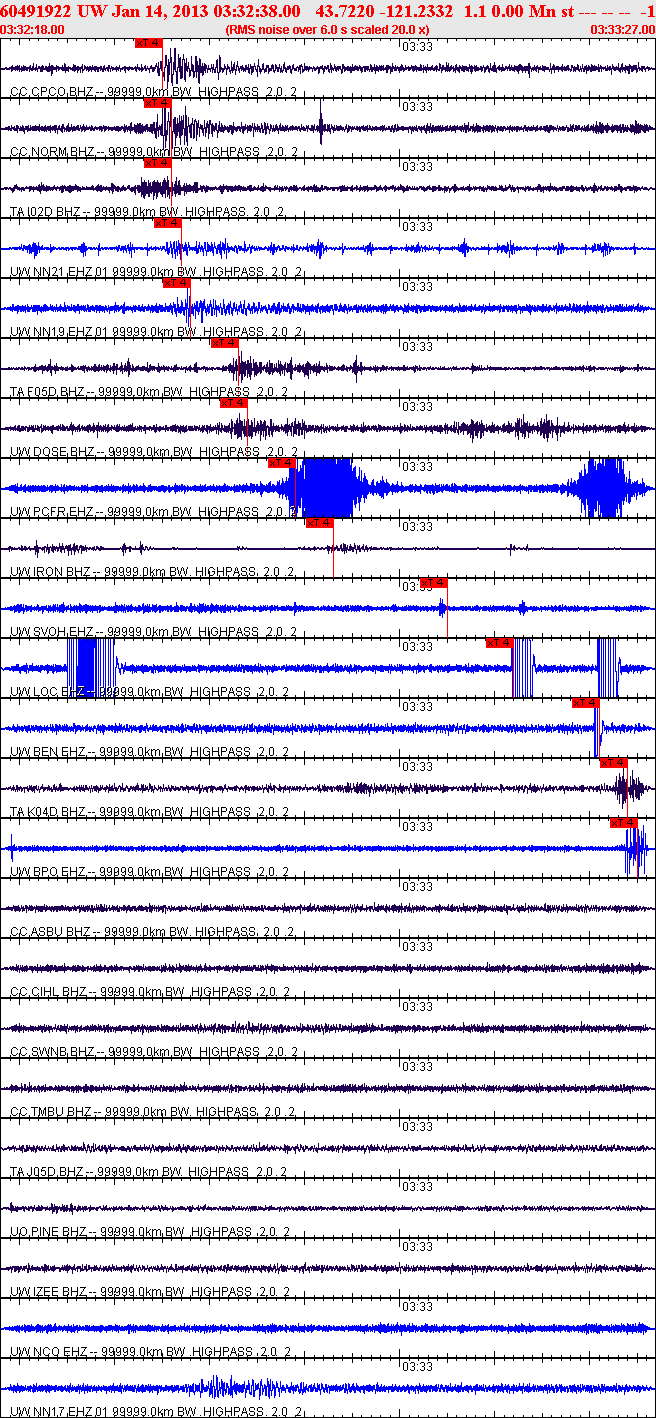Click the CC.NORM.BHZ station label
The image size is (656, 1418).
coord(53,152)
